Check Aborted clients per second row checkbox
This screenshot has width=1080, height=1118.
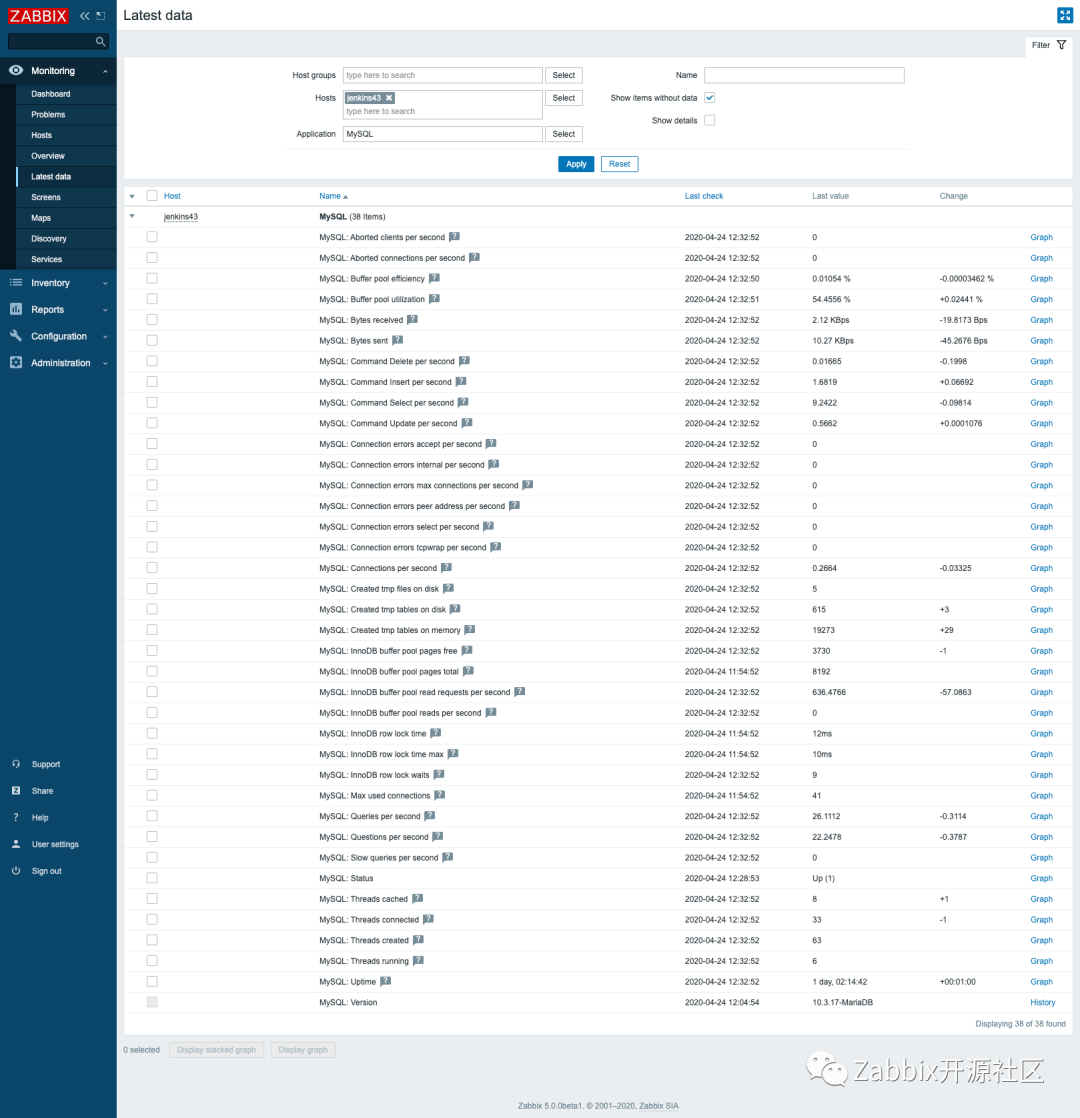pyautogui.click(x=152, y=237)
